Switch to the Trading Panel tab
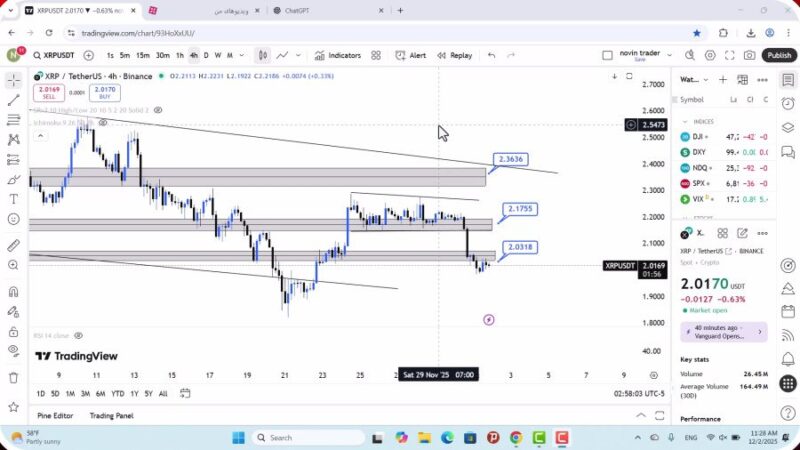Image resolution: width=800 pixels, height=450 pixels. [111, 415]
